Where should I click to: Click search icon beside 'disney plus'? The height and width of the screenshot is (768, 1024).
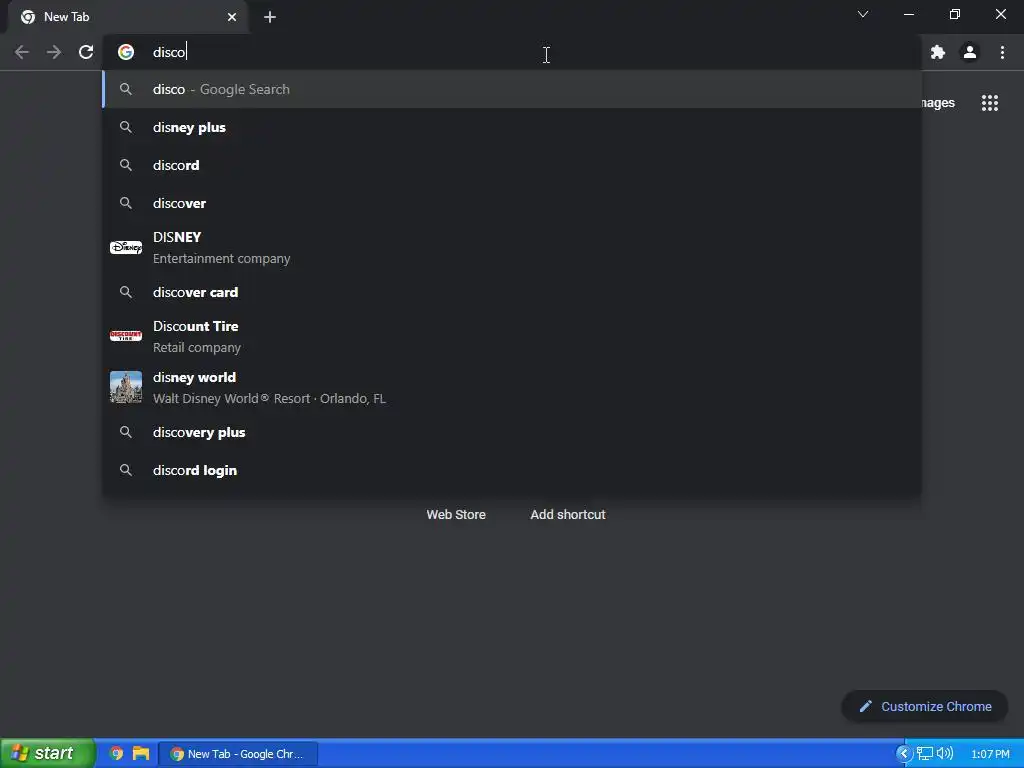(126, 127)
